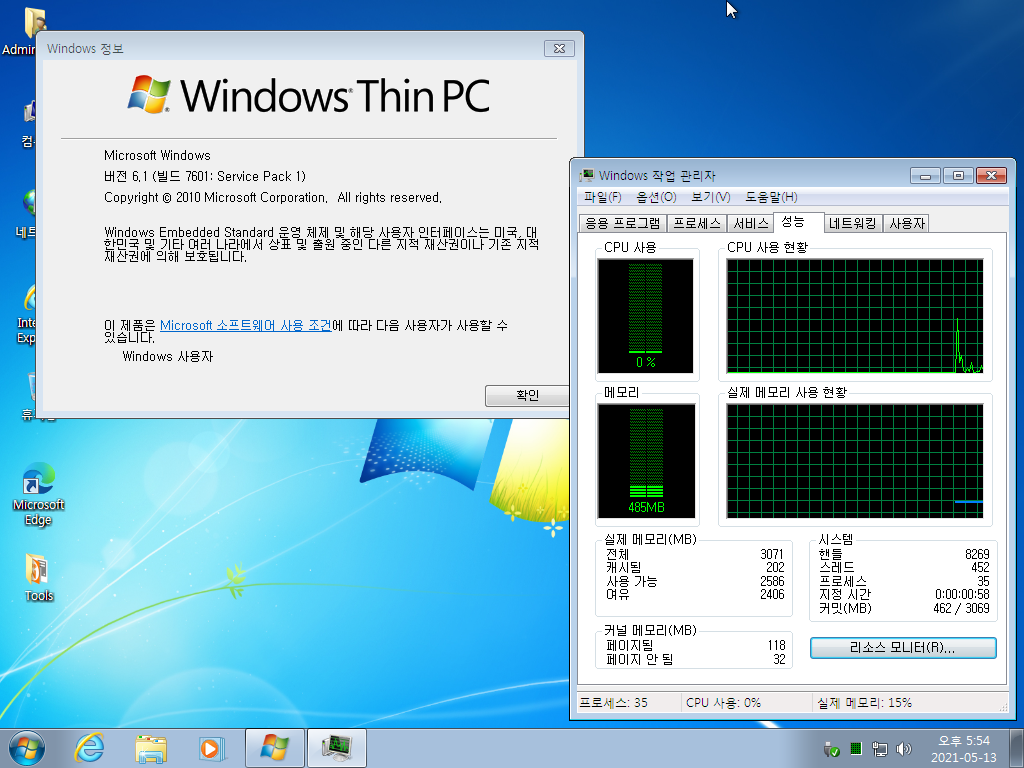
Task: Click the green CPU meter tray icon
Action: point(856,748)
